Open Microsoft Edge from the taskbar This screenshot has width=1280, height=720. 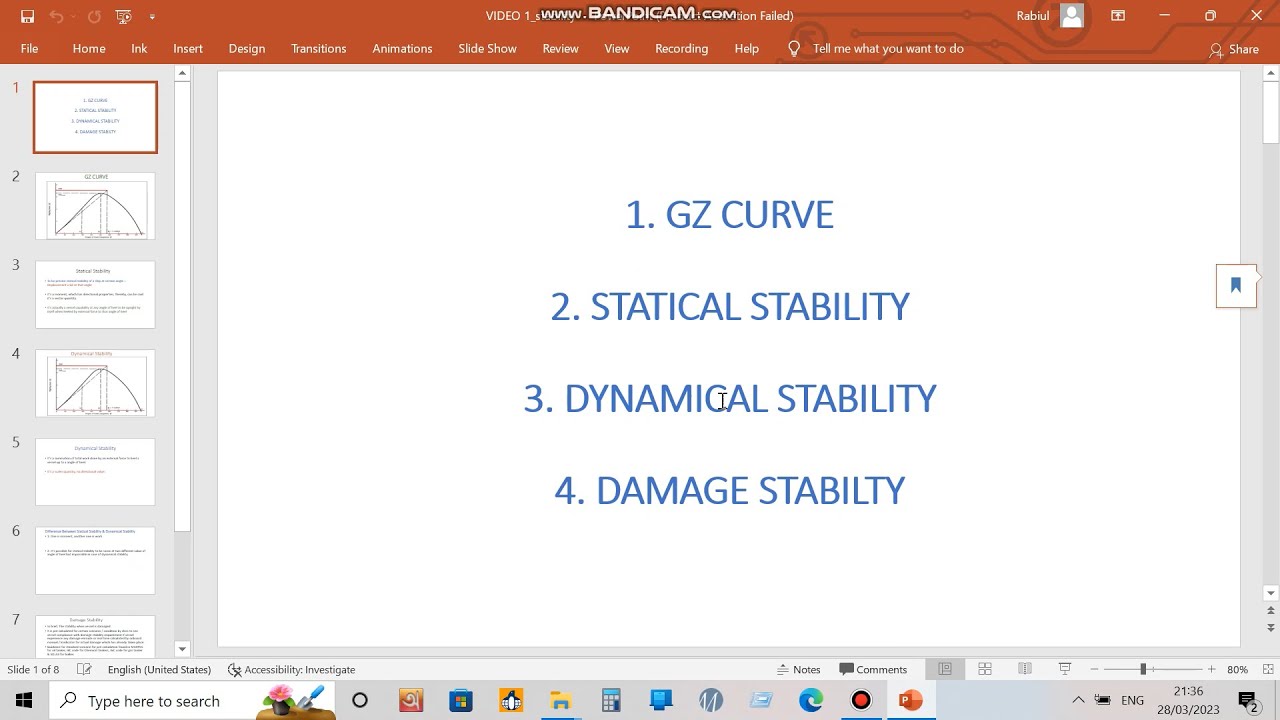811,700
